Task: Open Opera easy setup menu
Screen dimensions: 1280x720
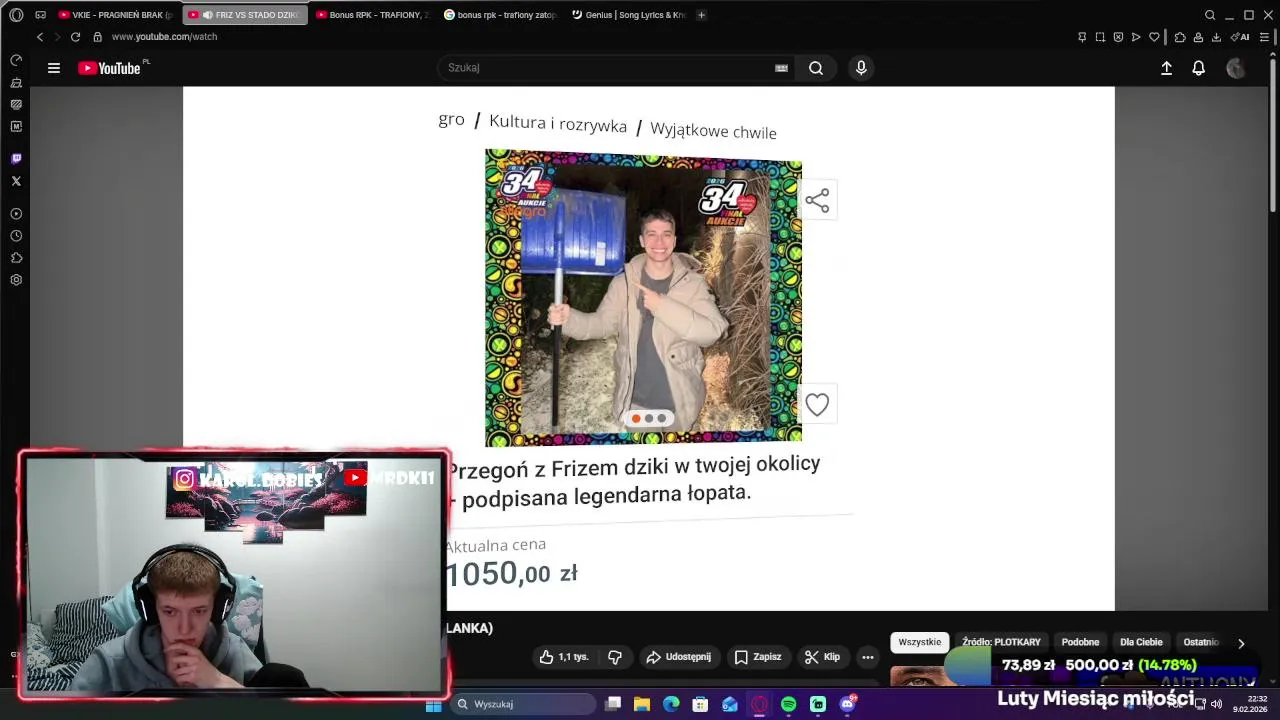Action: tap(1263, 37)
